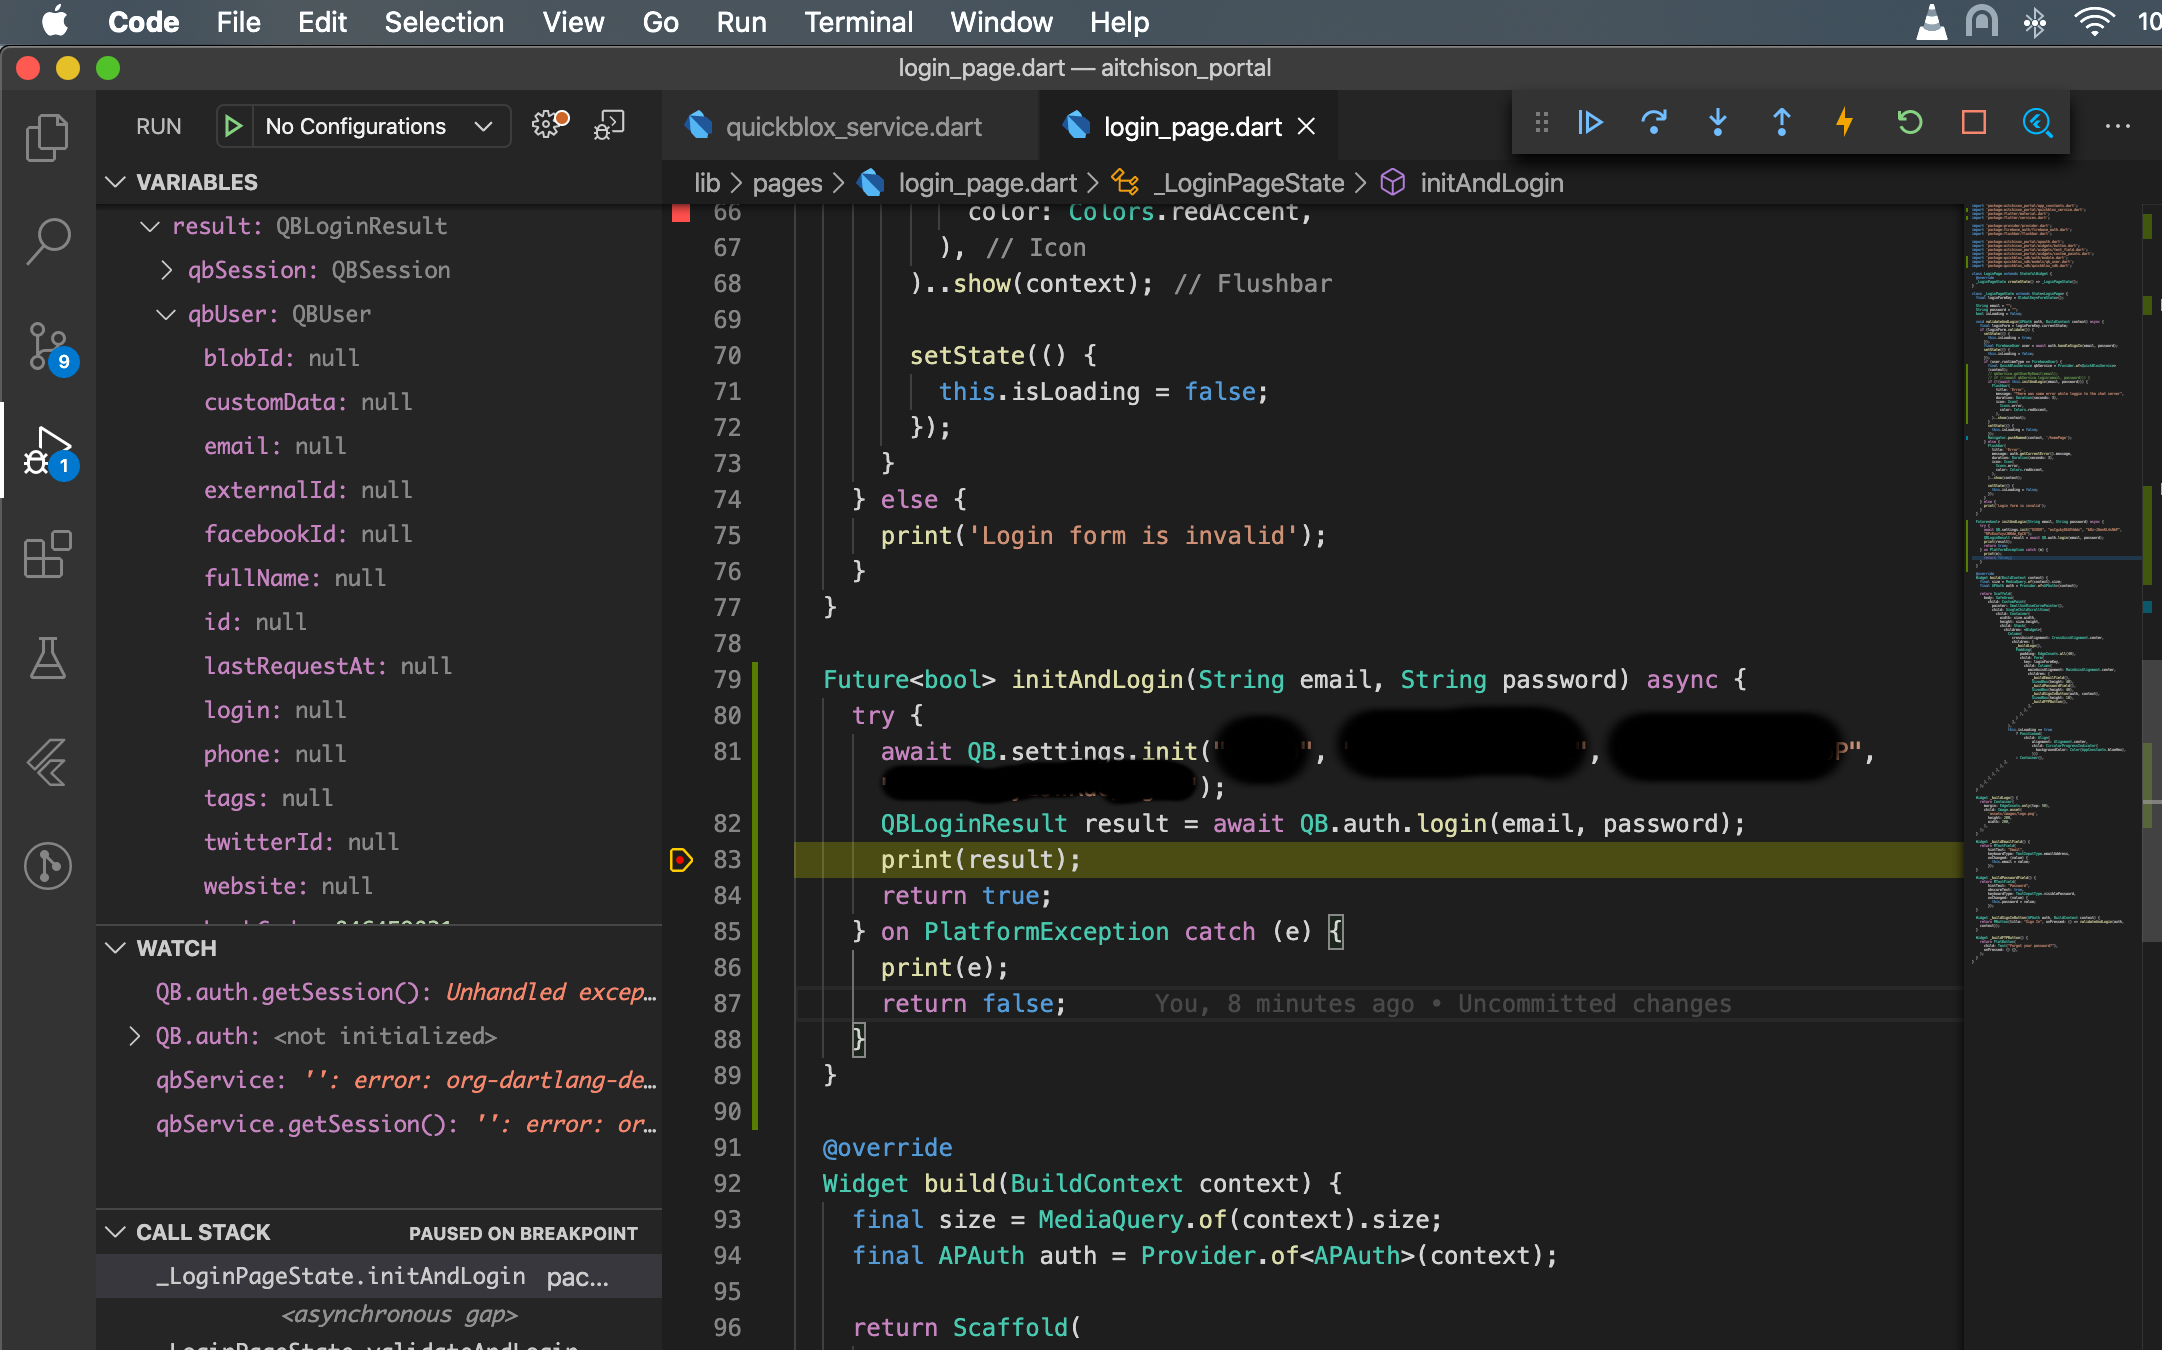
Task: Open the Extensions view
Action: 47,556
